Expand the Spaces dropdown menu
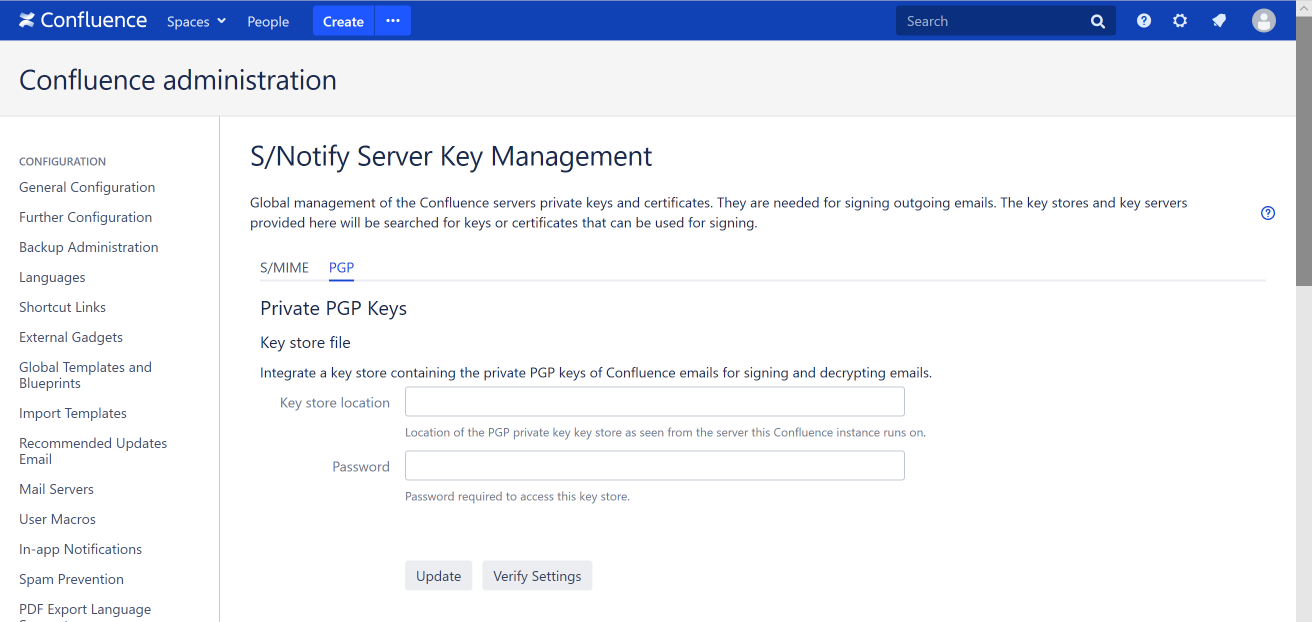This screenshot has height=622, width=1312. (196, 21)
